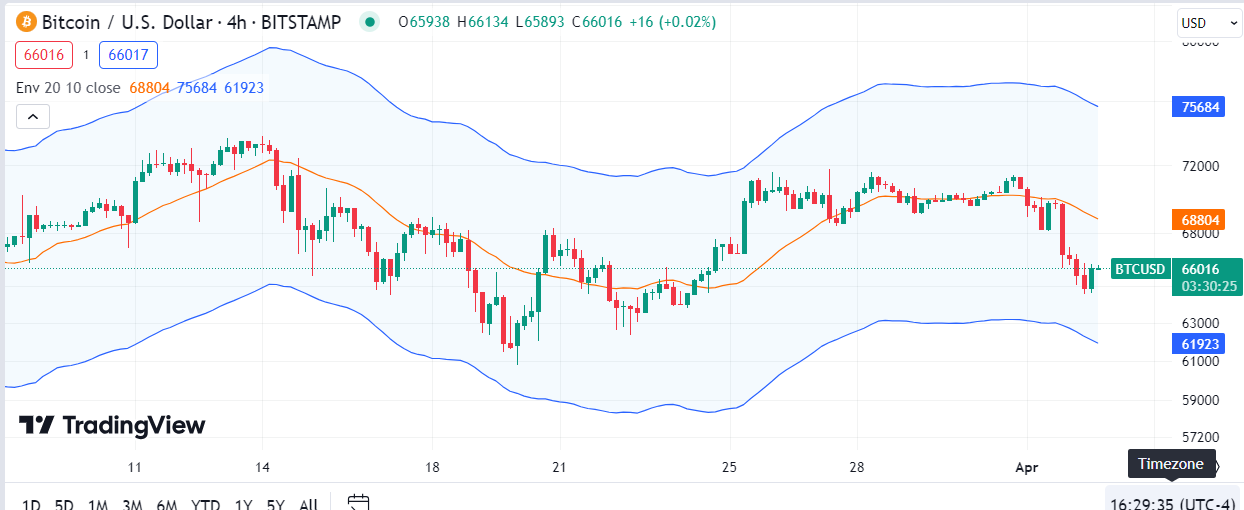Screen dimensions: 1244x510
Task: Click the TradingView logo
Action: click(112, 425)
